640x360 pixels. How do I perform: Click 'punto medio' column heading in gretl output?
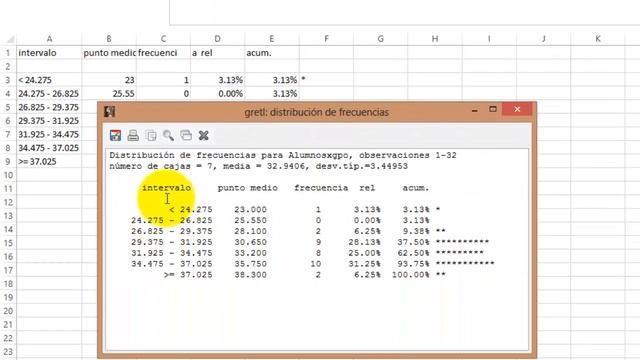coord(247,188)
